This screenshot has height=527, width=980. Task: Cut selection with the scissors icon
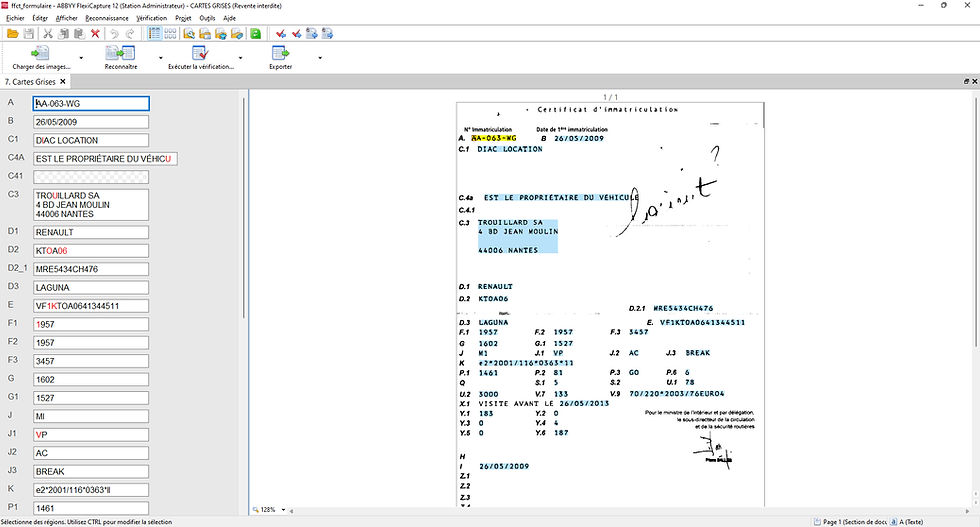(x=48, y=34)
